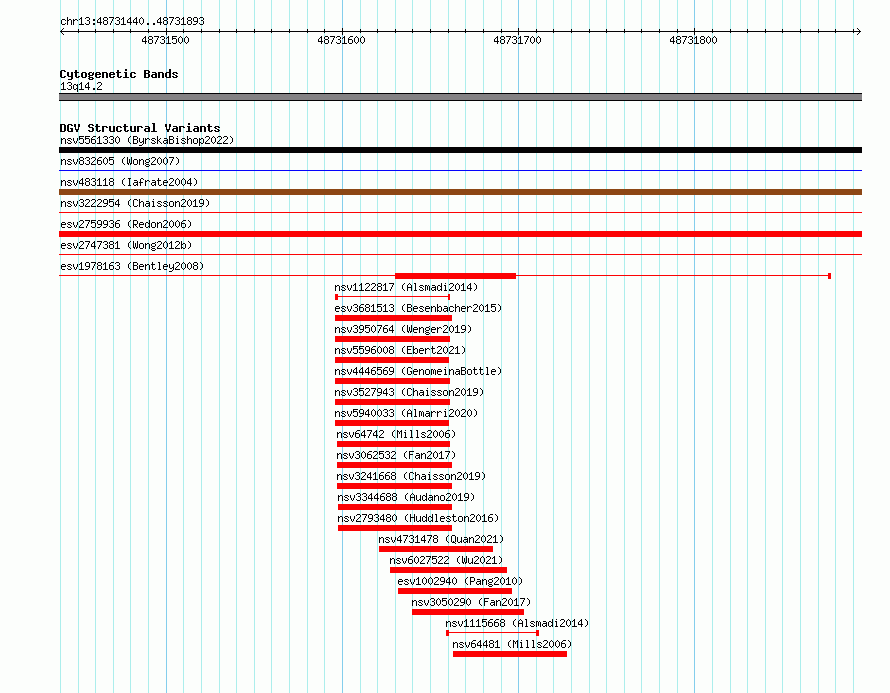Click nsv6027522 (Wu2021) label
The height and width of the screenshot is (693, 890).
click(446, 560)
